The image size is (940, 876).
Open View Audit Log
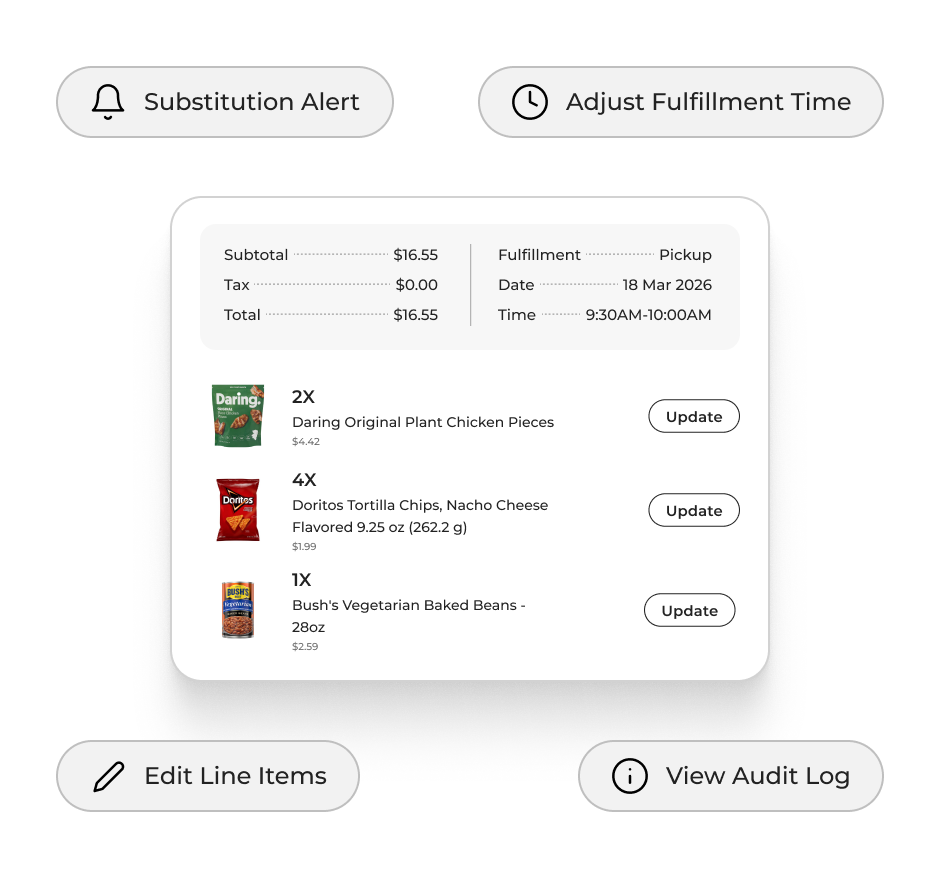731,776
